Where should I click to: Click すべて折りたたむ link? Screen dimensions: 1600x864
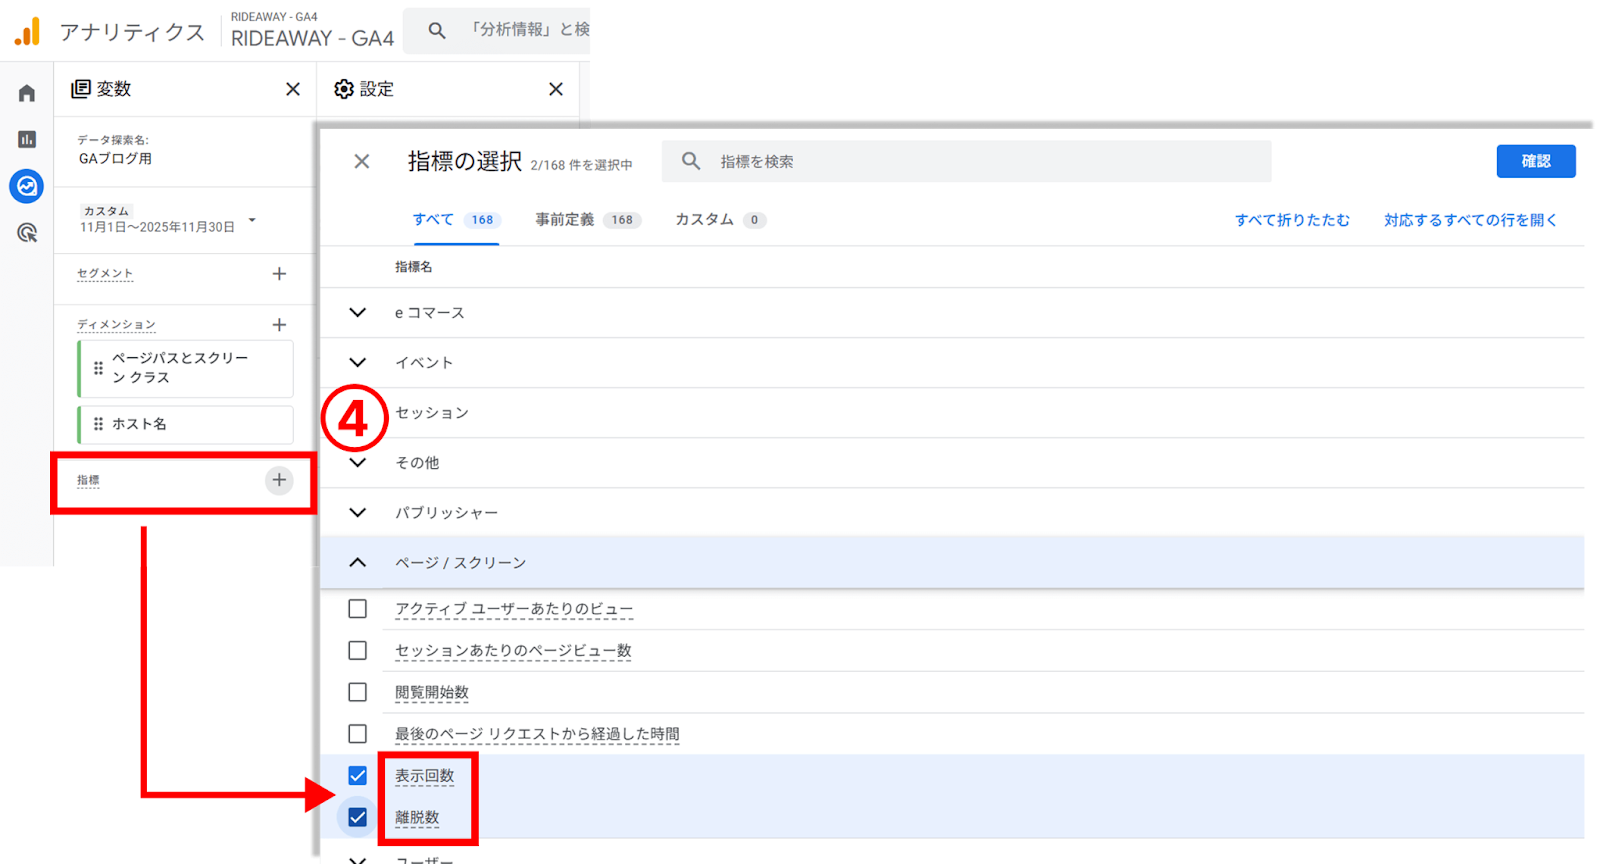tap(1292, 220)
